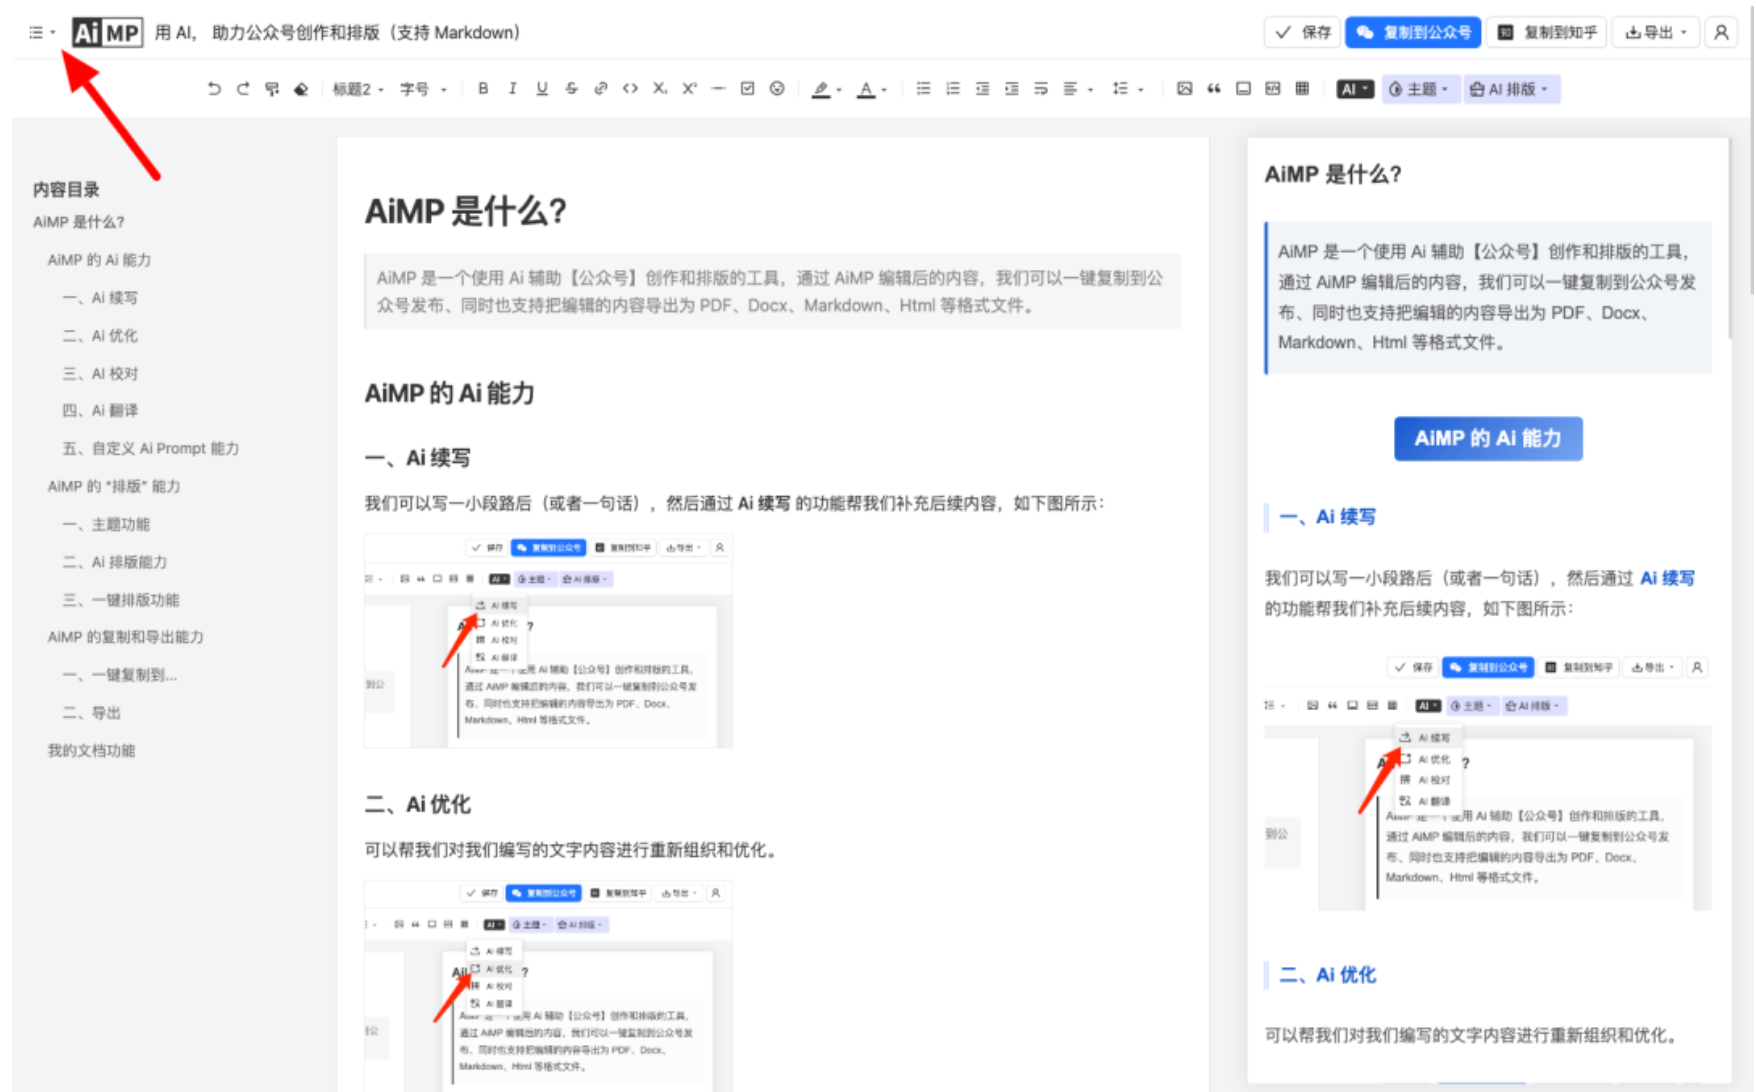Open the 主题 theme dropdown
Viewport: 1756px width, 1092px height.
click(1419, 89)
